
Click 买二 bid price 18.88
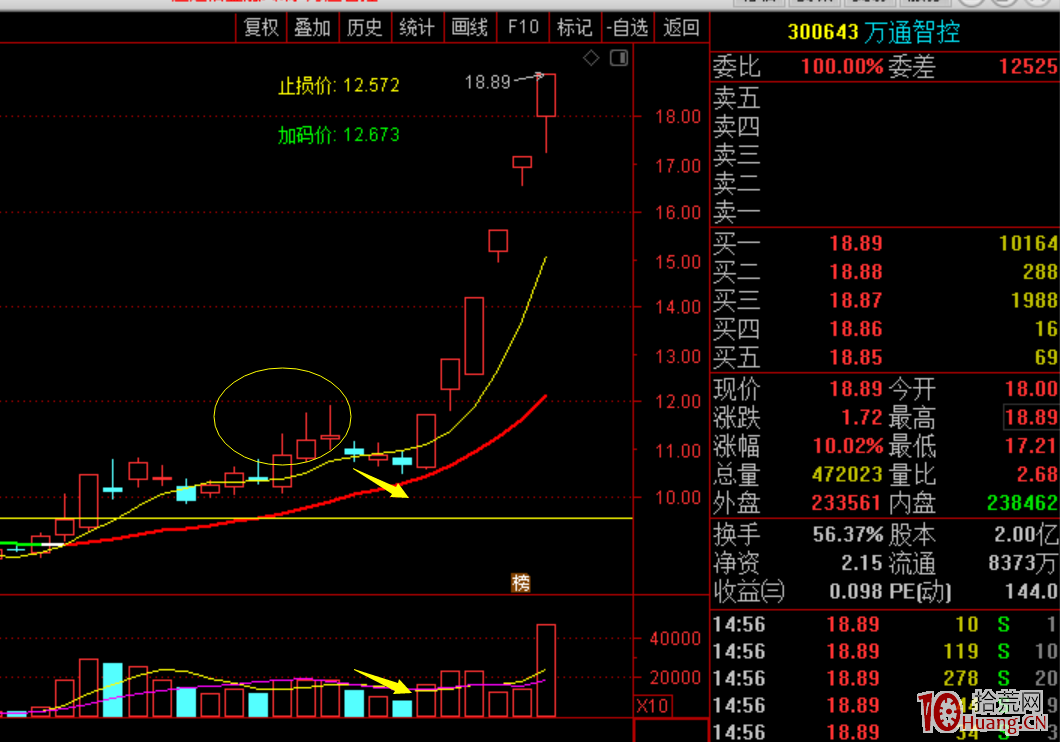click(856, 272)
